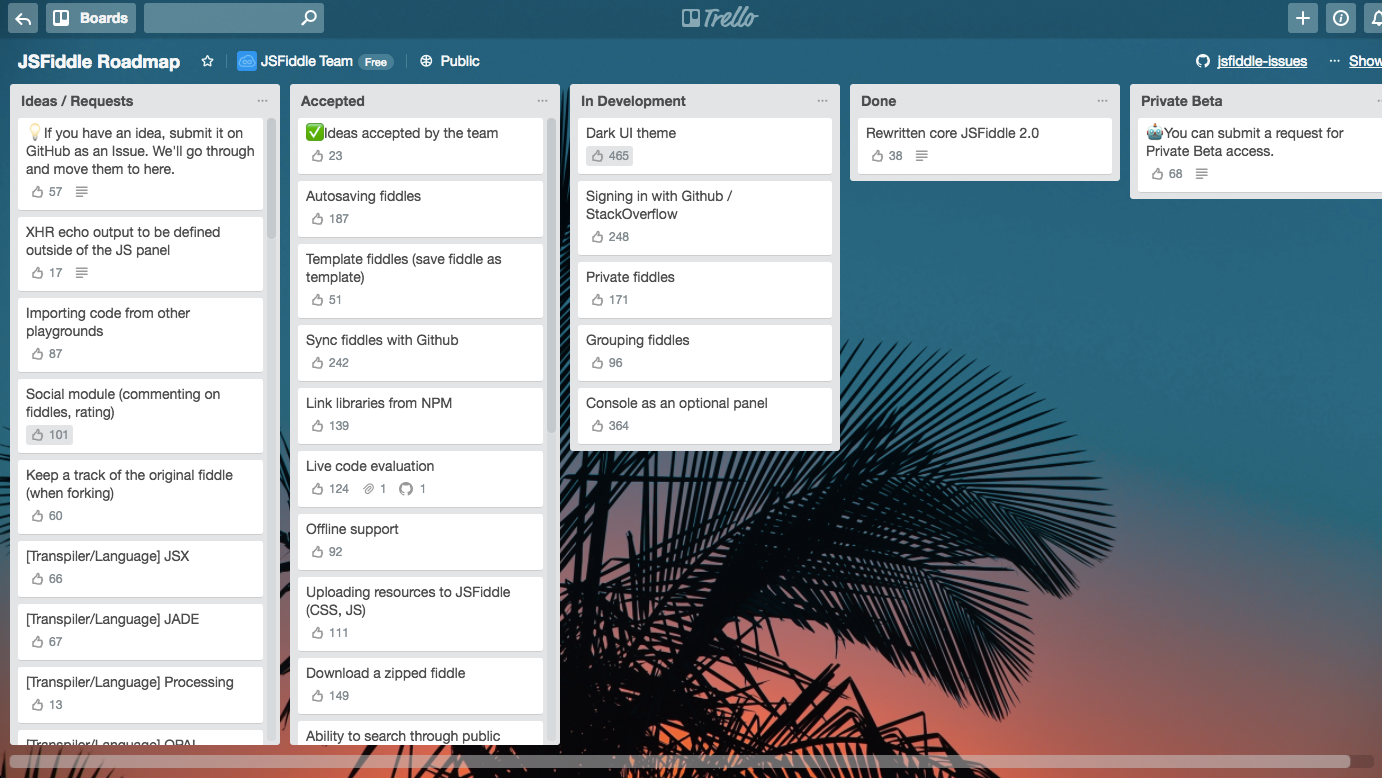Screen dimensions: 1382x778
Task: Click the thumbs-up on Grouping fiddles
Action: click(x=598, y=363)
